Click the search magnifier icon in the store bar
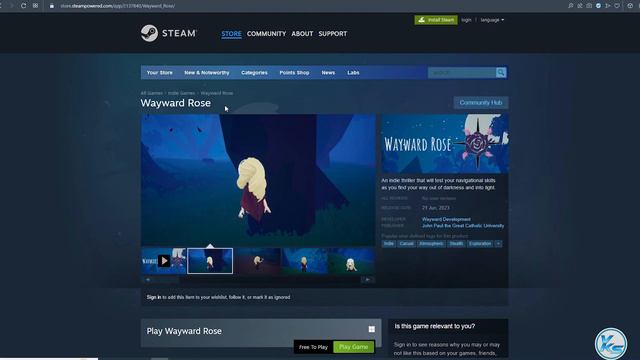The height and width of the screenshot is (360, 640). (501, 73)
